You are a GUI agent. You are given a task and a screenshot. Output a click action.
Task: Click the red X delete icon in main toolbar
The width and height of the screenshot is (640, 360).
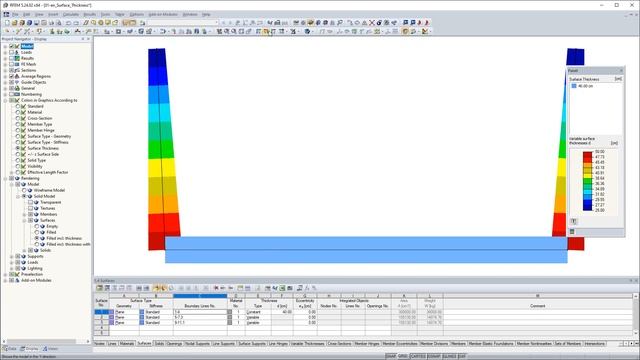tap(372, 23)
